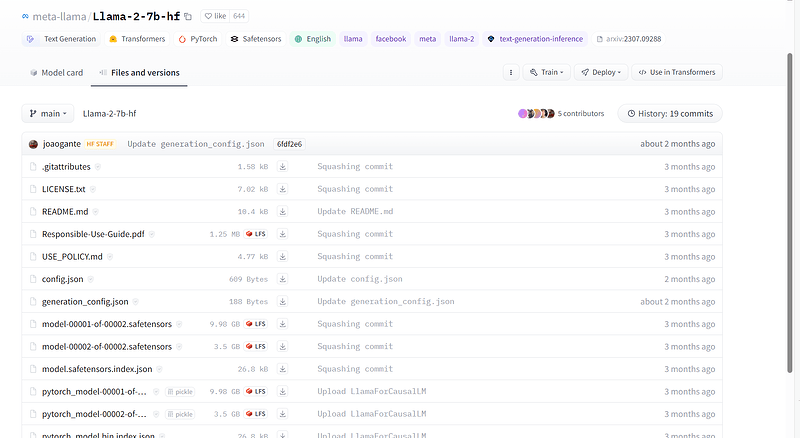Open arxiv:2307.09288 paper link

click(629, 39)
